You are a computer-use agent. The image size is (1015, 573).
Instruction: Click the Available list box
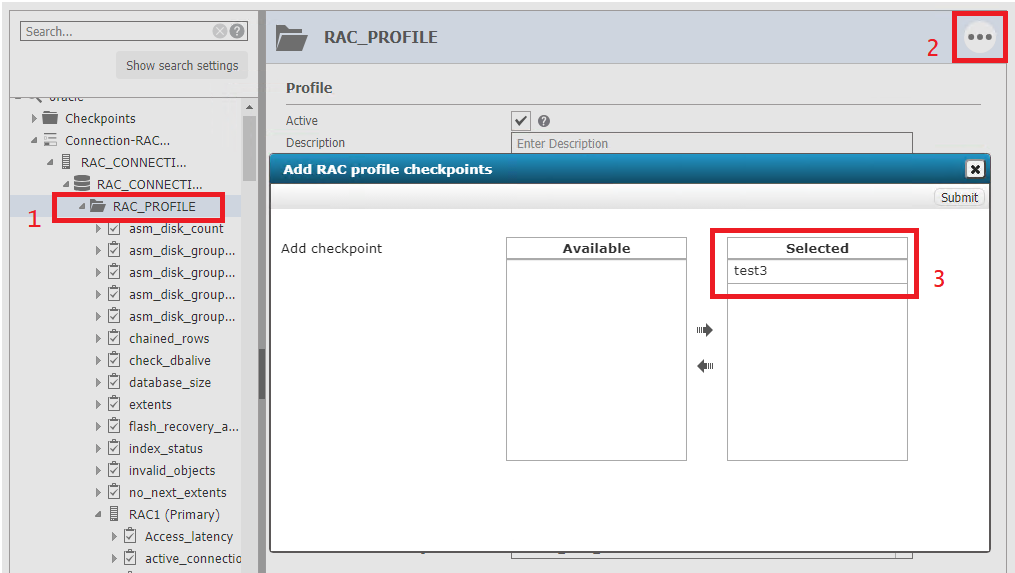click(596, 359)
